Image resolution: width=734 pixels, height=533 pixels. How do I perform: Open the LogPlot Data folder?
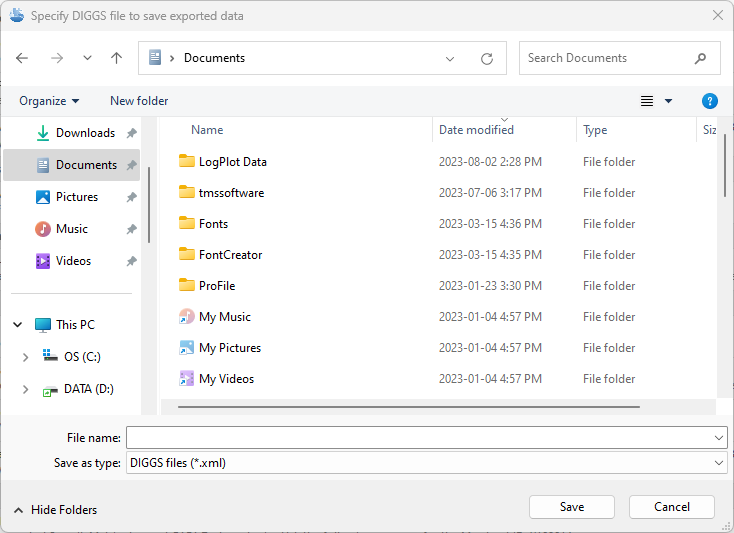[232, 162]
